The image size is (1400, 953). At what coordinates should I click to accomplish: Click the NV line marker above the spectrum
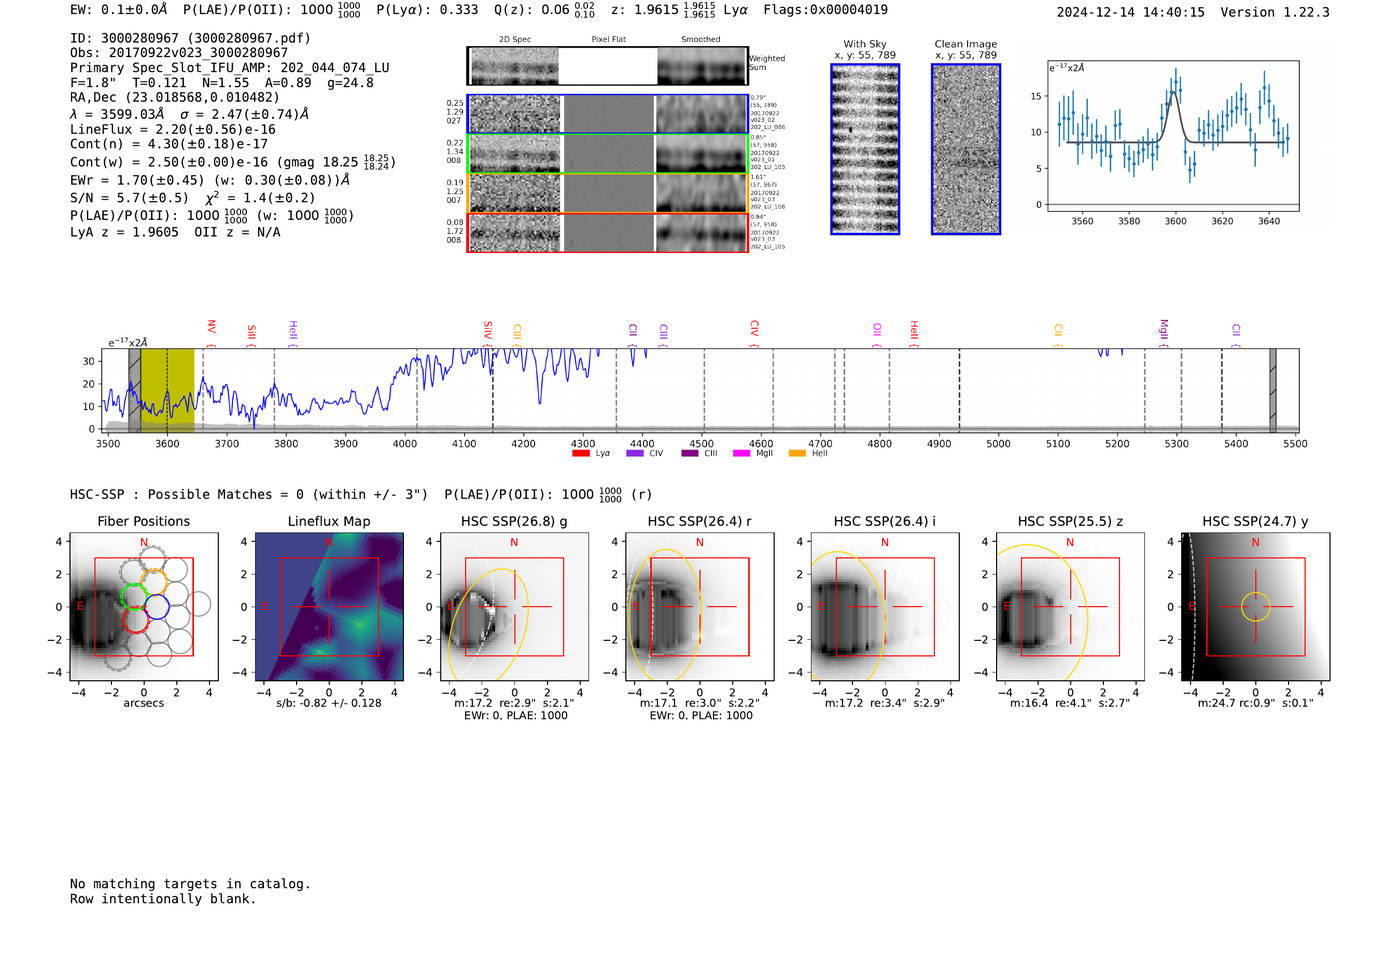pos(211,327)
